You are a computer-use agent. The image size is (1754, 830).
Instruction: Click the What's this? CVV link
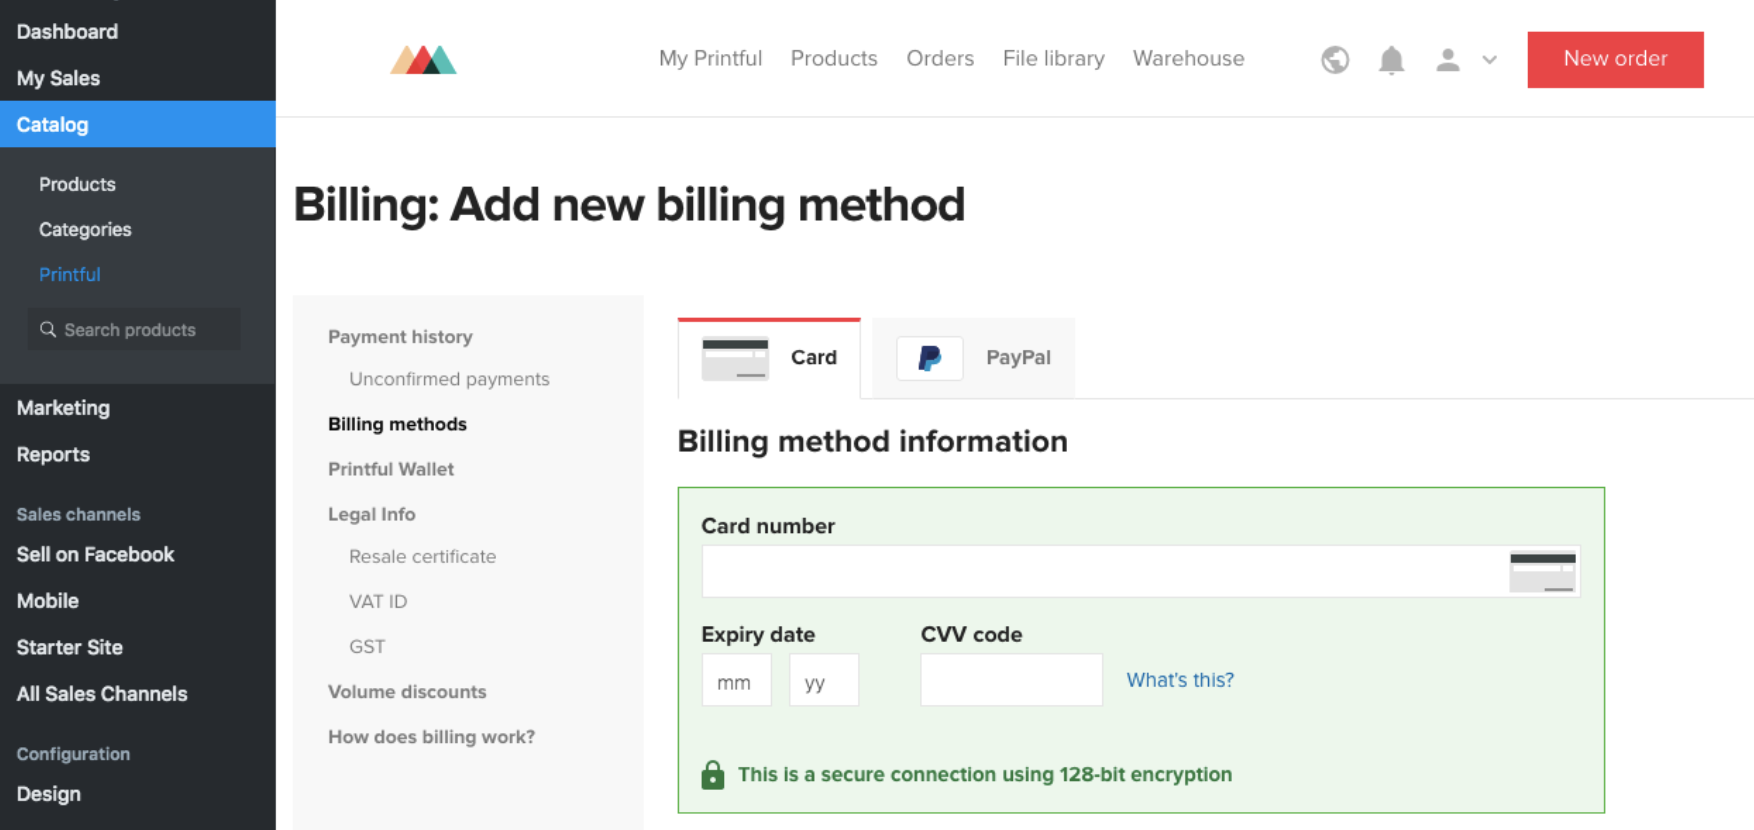coord(1180,680)
